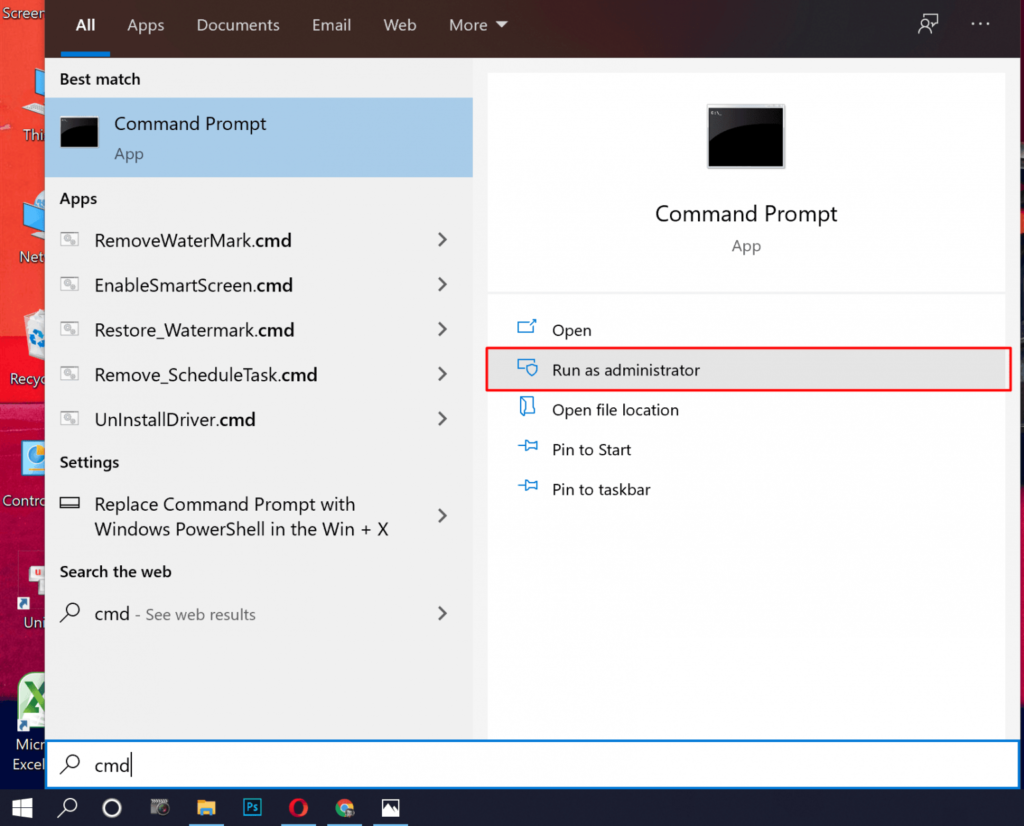Click the UnInstallDriver.cmd file icon
This screenshot has height=826, width=1024.
point(70,418)
